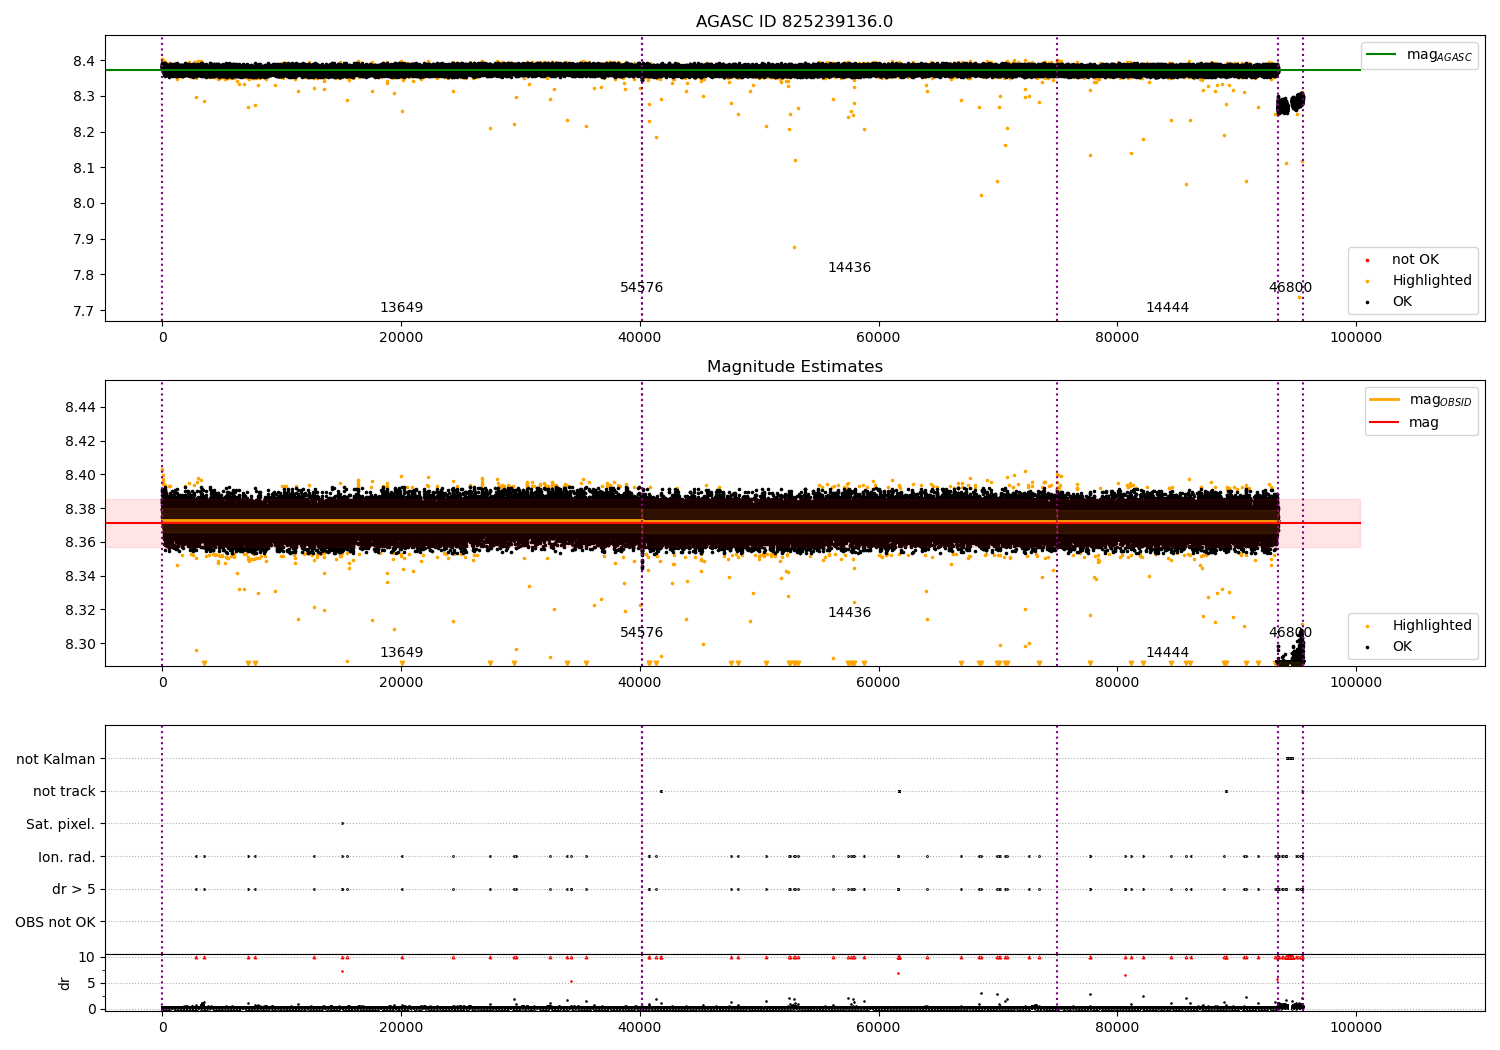
Task: Click the 100000 x-axis tick of bottom plot
Action: point(1356,1027)
